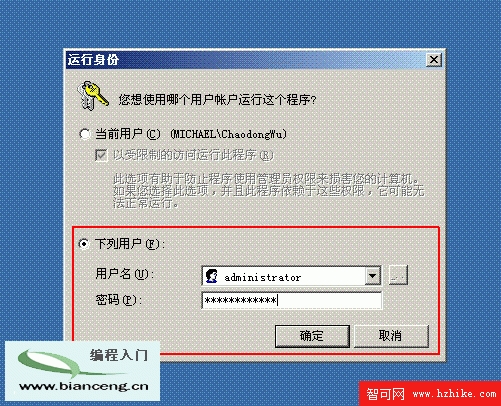
Task: Open the www.hzhike.com link
Action: tap(454, 394)
